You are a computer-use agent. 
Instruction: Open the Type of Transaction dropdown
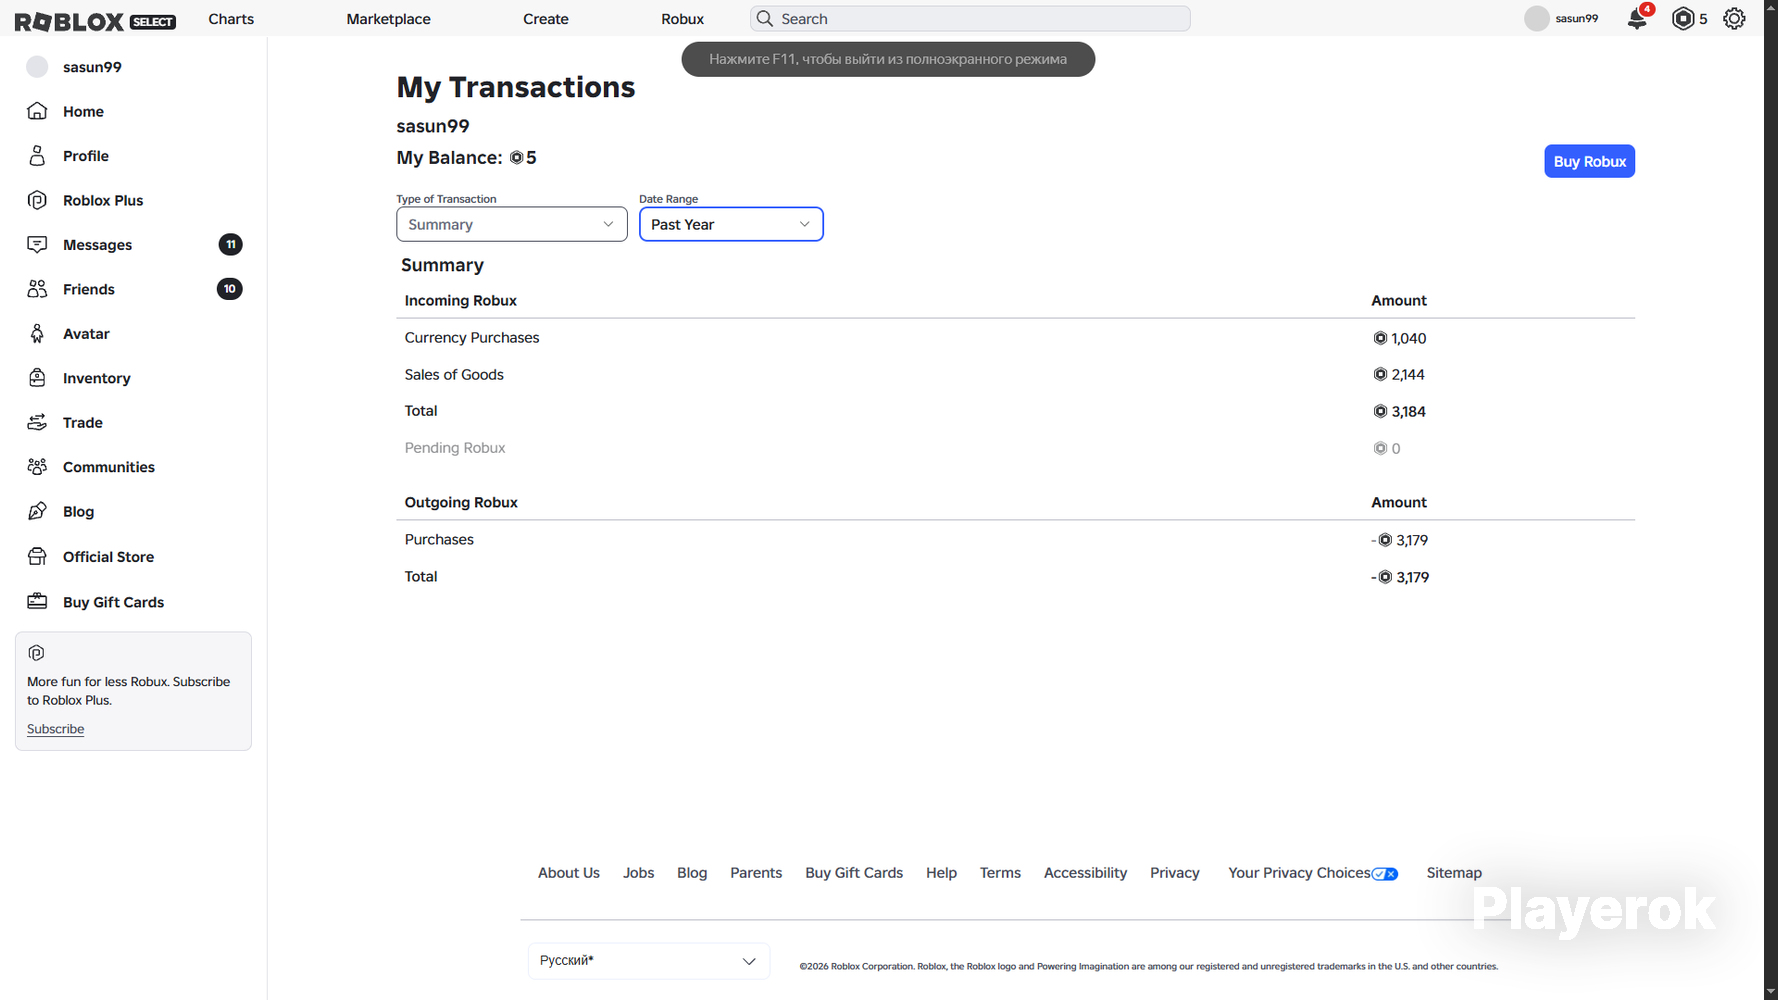coord(512,224)
